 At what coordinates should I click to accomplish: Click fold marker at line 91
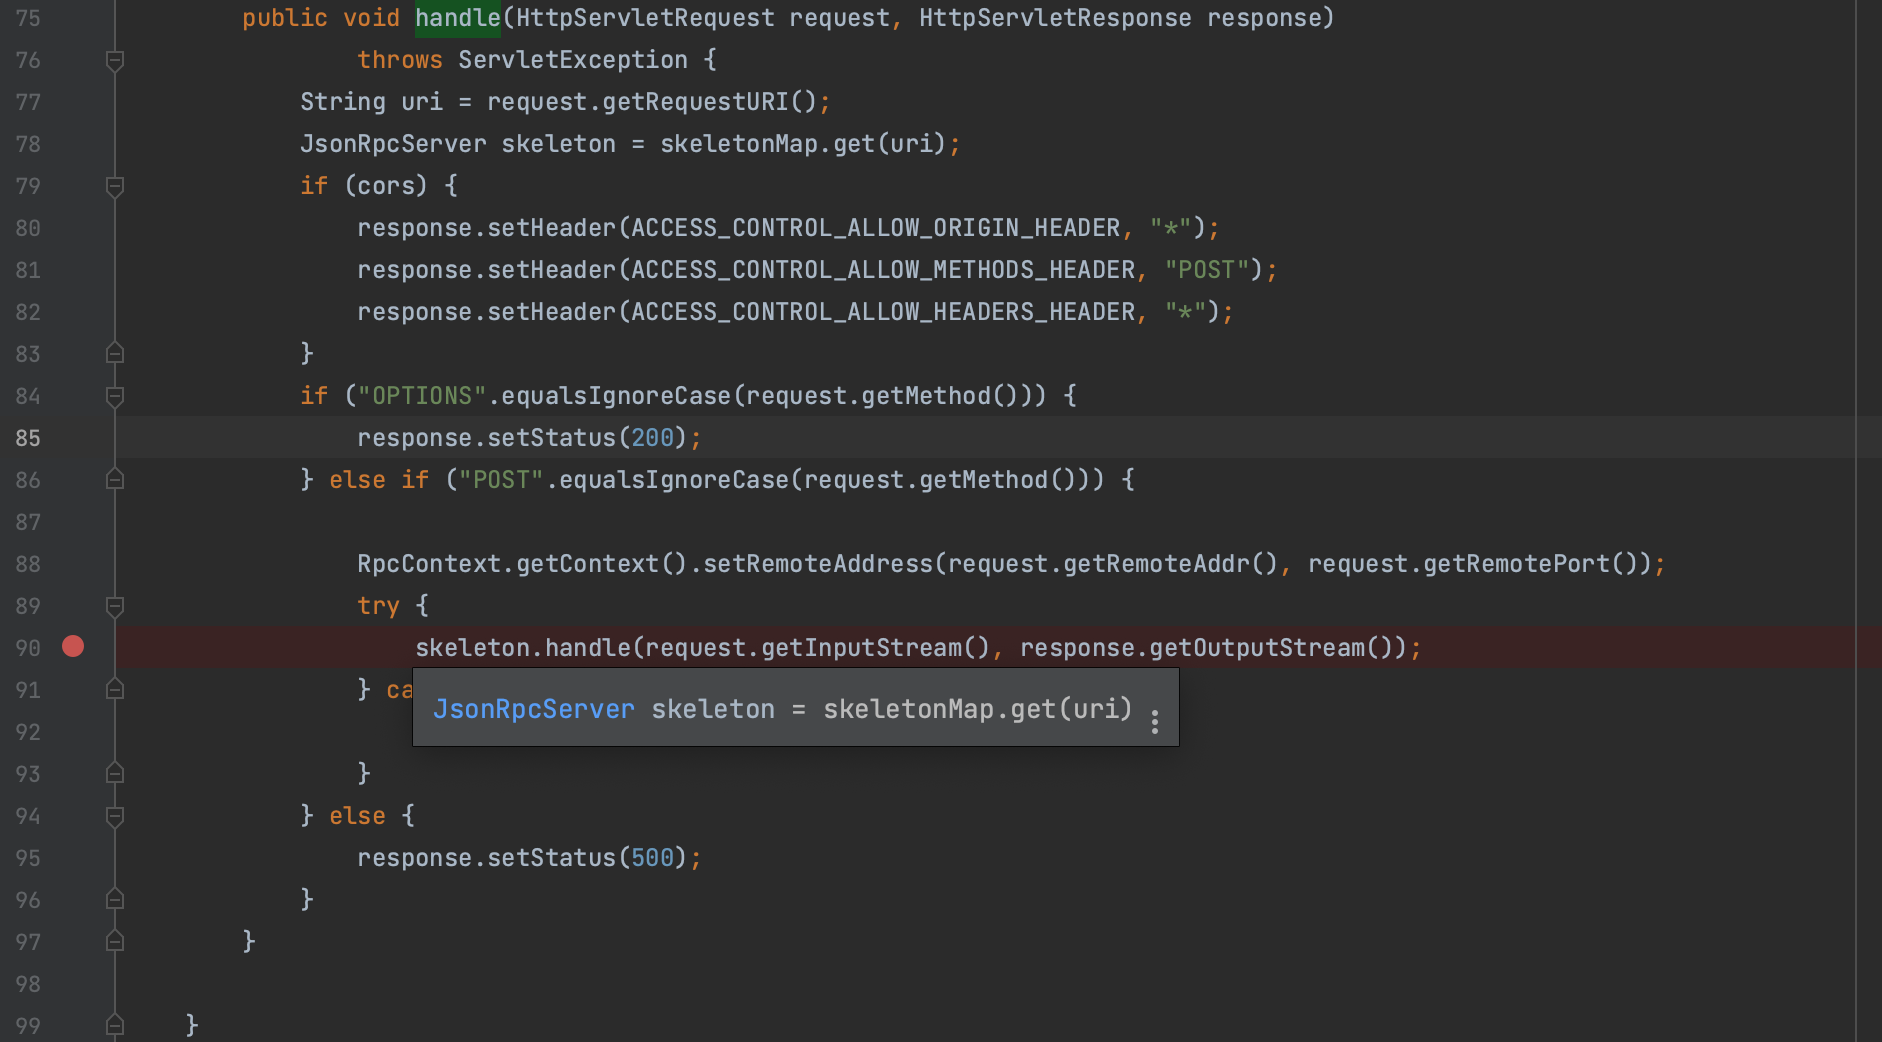point(115,689)
